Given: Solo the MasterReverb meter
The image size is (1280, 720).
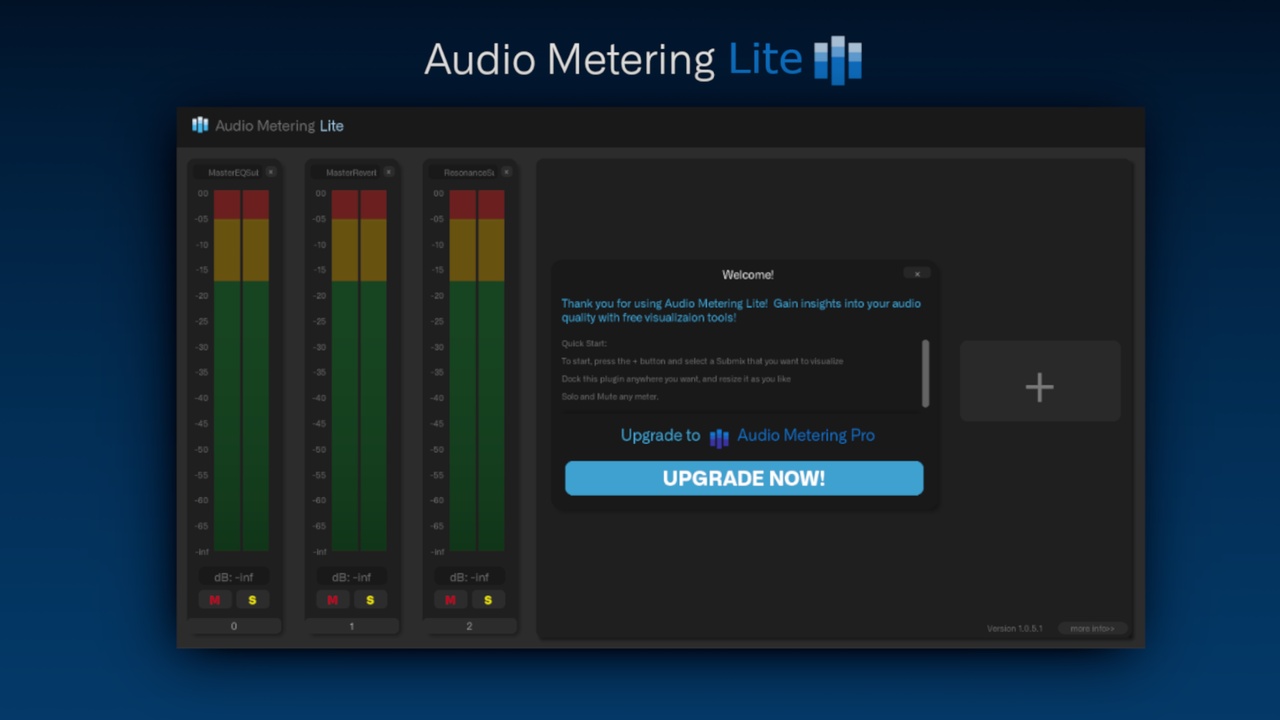Looking at the screenshot, I should pyautogui.click(x=370, y=600).
